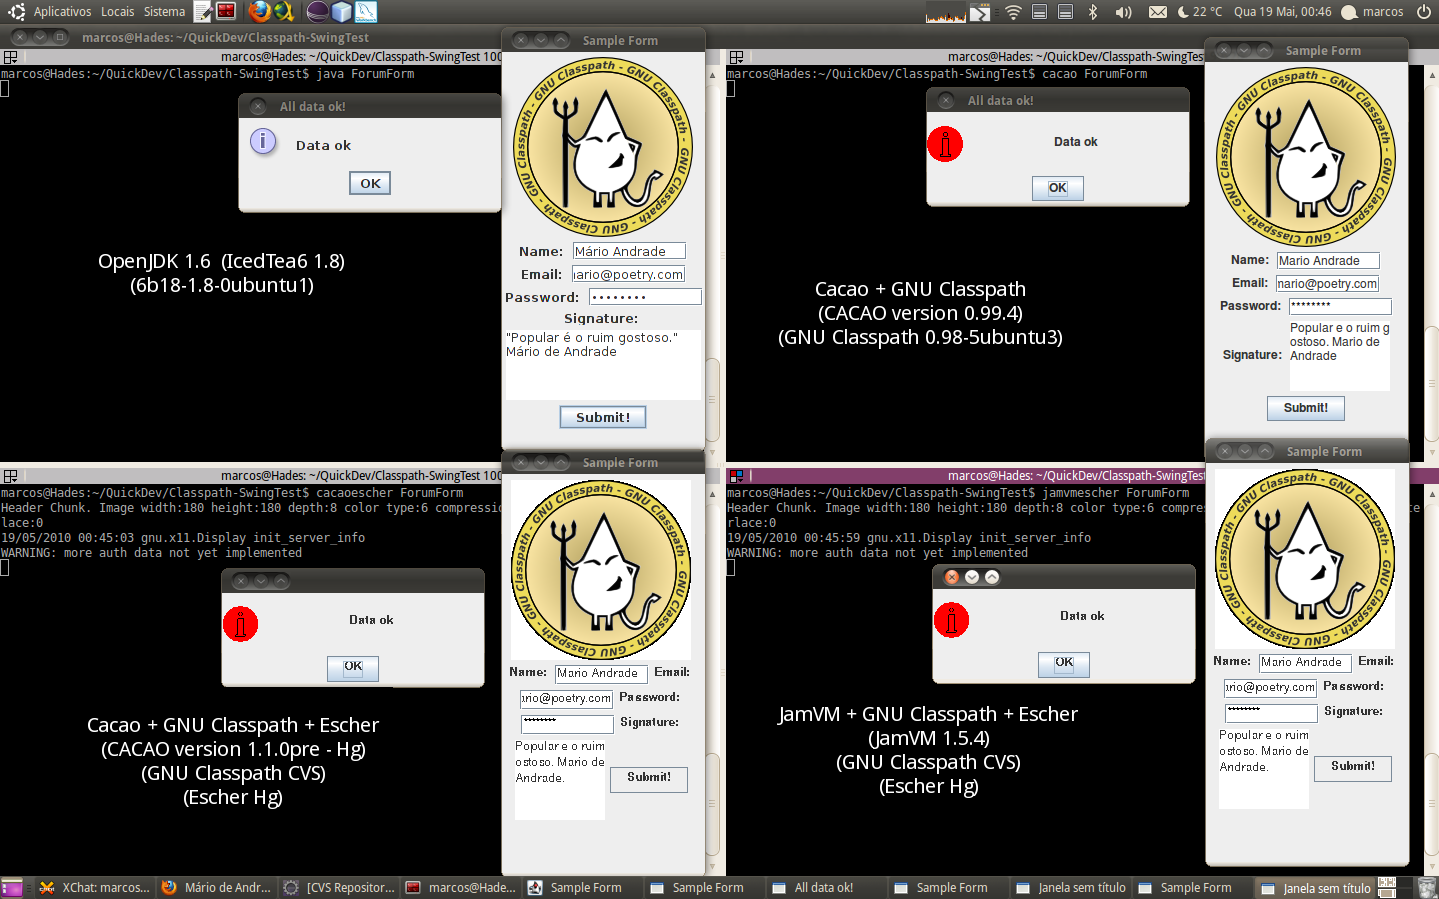Open the system monitor graph applet
The height and width of the screenshot is (899, 1439).
(x=945, y=12)
